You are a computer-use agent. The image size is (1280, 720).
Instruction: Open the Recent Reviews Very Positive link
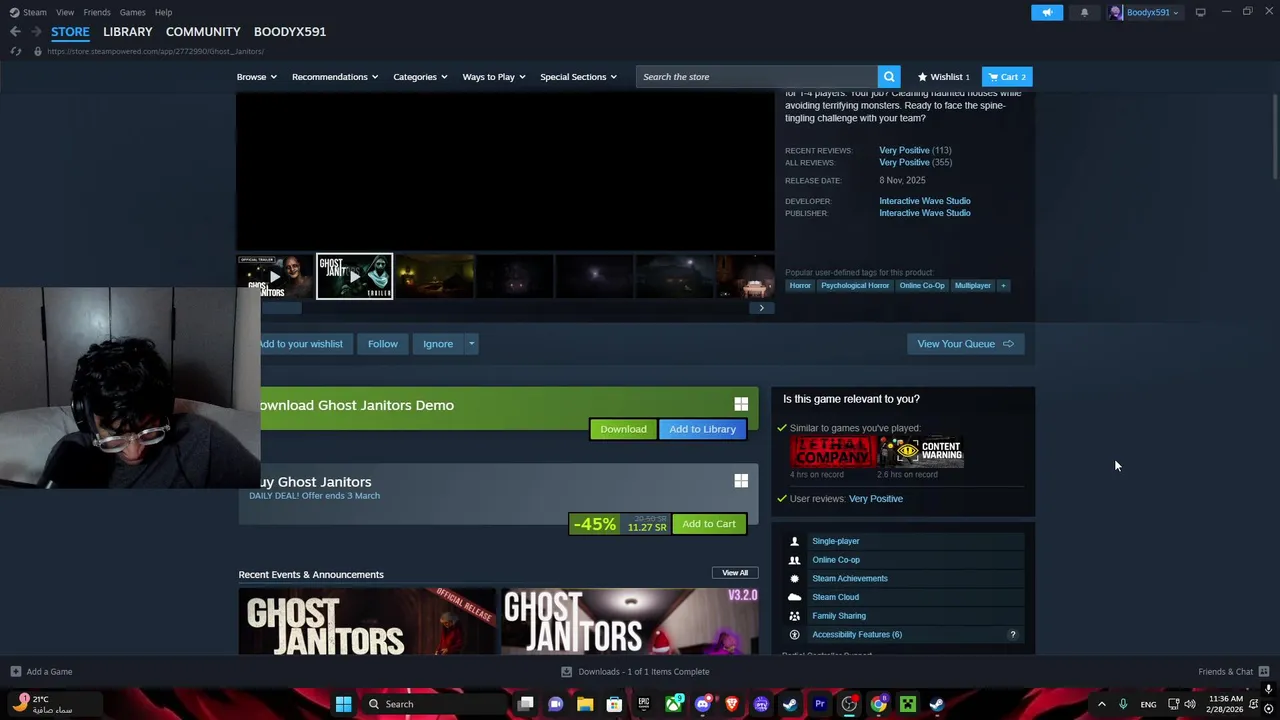coord(904,150)
